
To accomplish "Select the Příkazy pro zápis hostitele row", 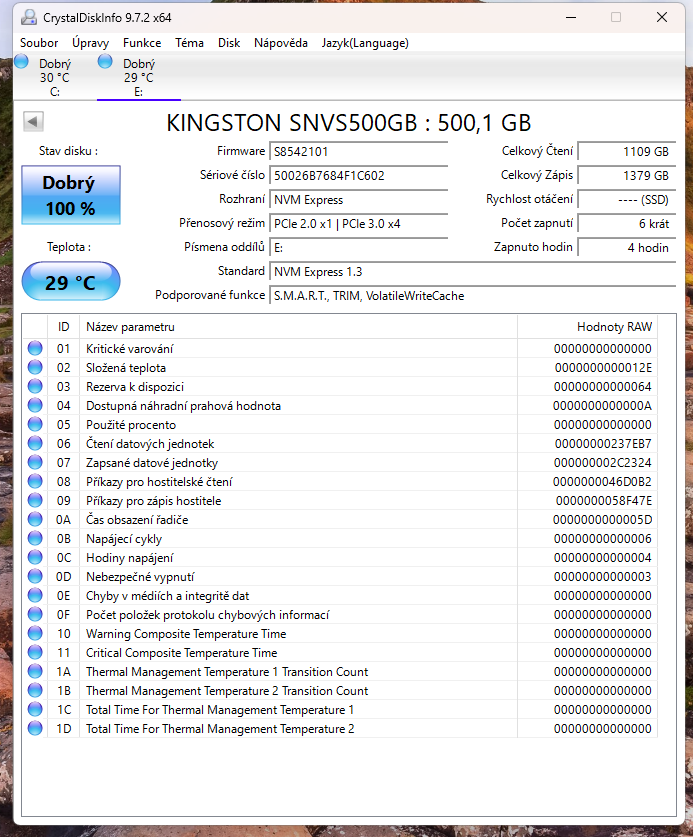I will [x=340, y=501].
